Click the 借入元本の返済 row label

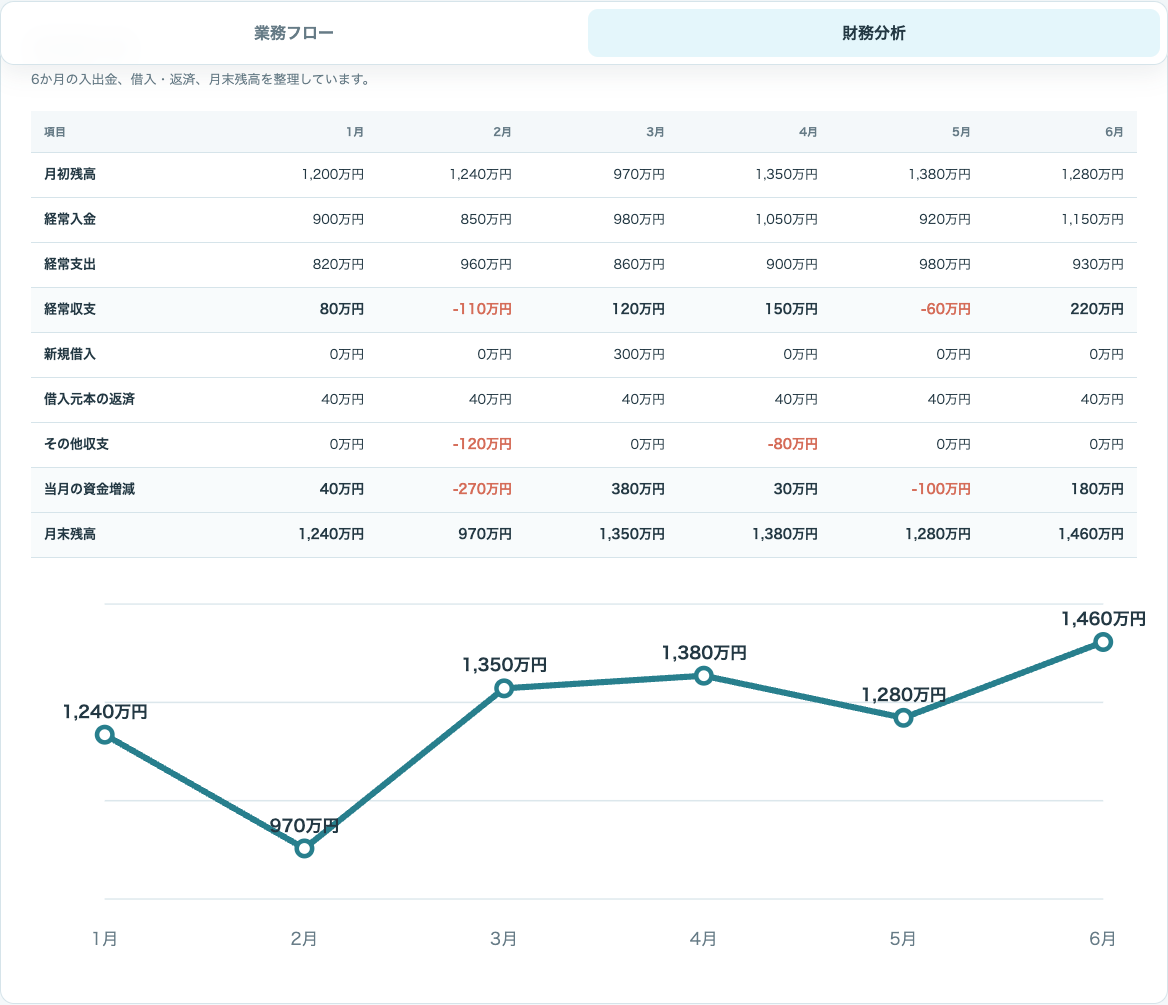click(89, 399)
